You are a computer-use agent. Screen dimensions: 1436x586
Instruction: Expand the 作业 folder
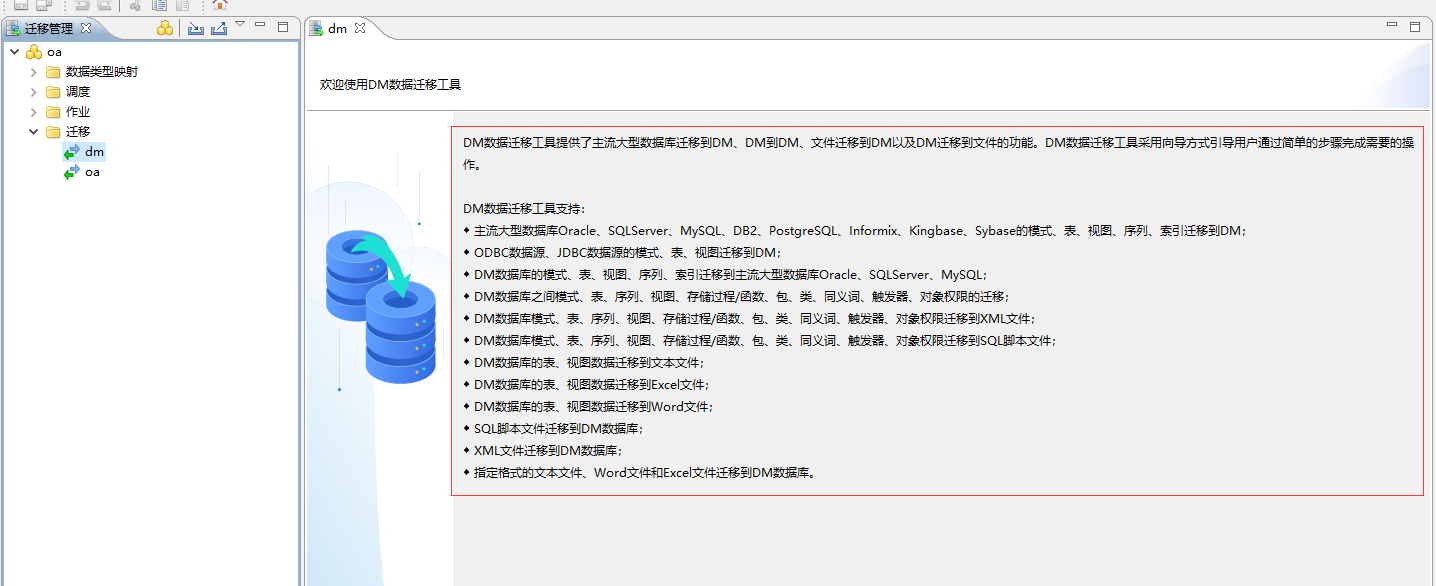pyautogui.click(x=34, y=112)
